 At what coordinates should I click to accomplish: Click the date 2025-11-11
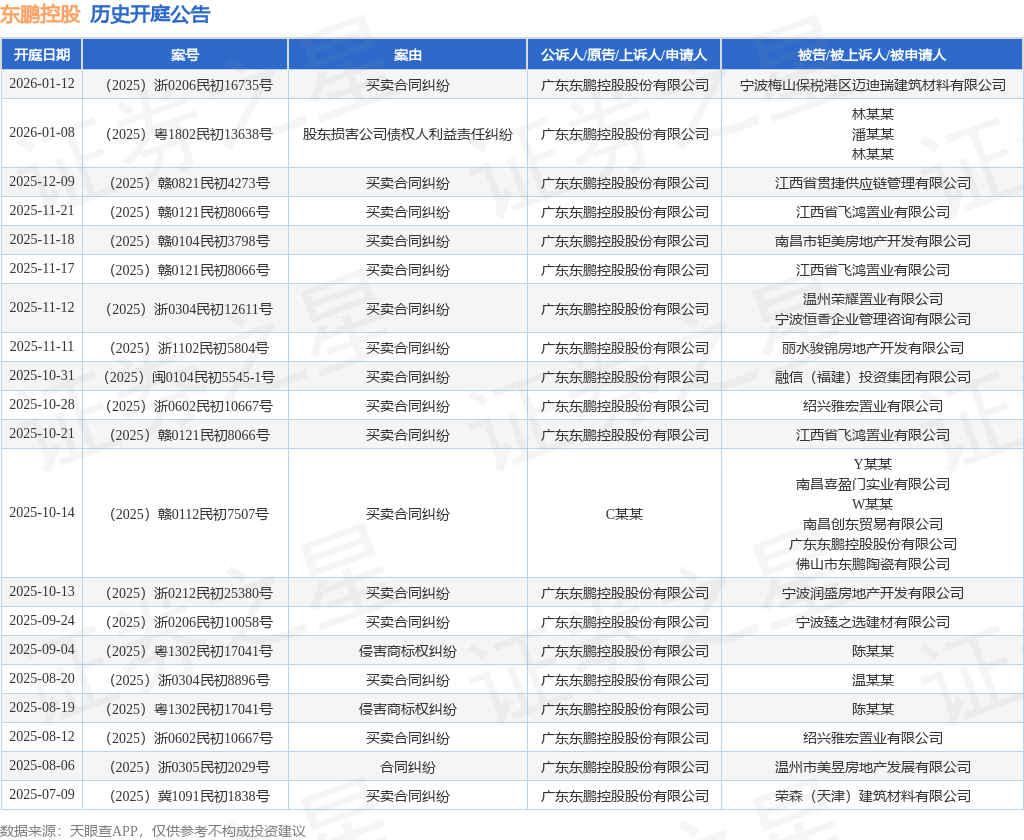[x=42, y=347]
